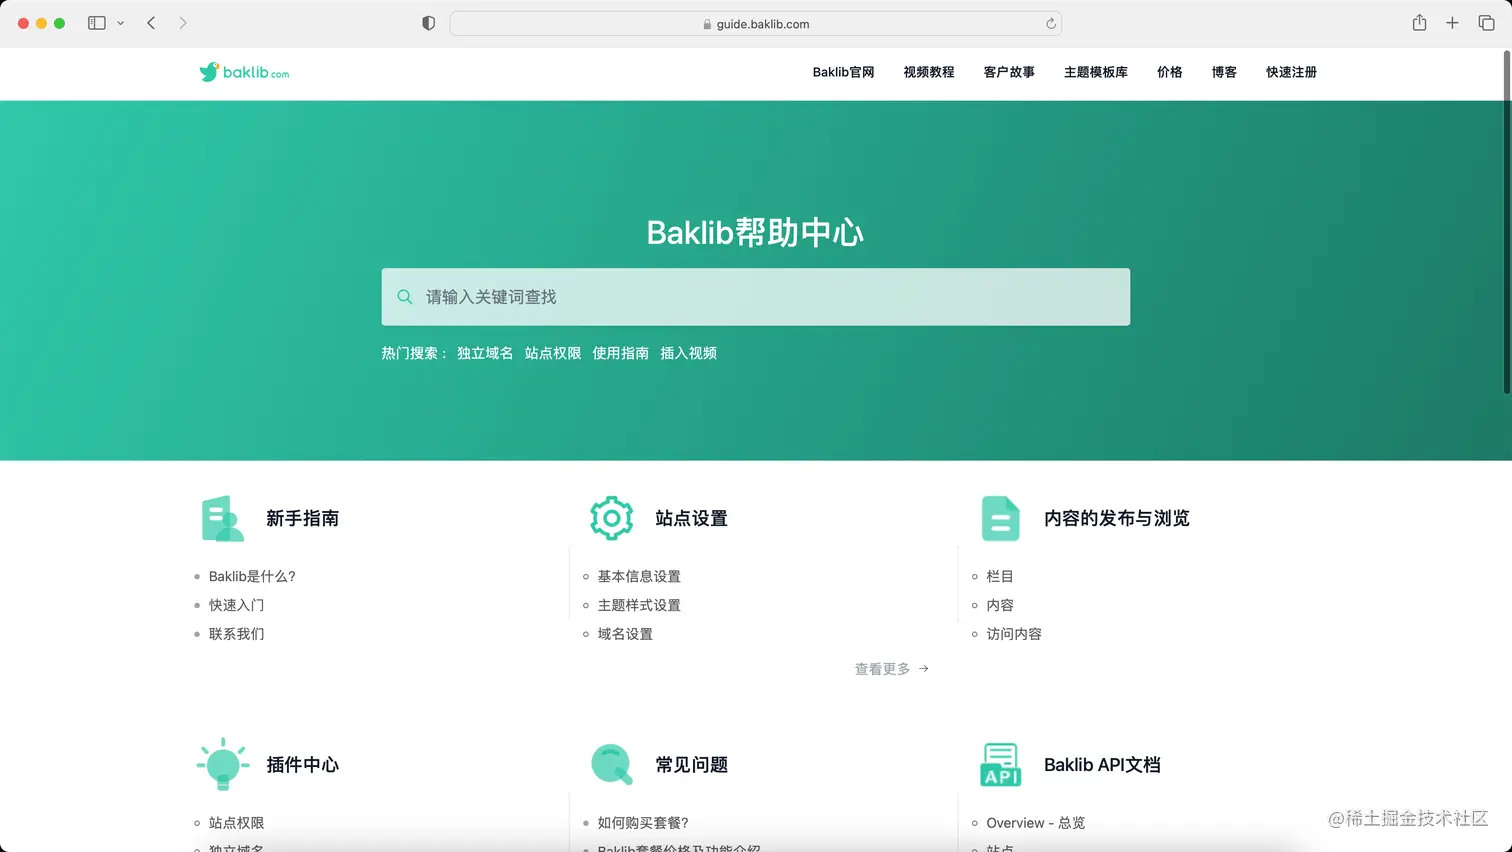Open 视频教程 in the nav bar
Viewport: 1512px width, 852px height.
coord(929,72)
